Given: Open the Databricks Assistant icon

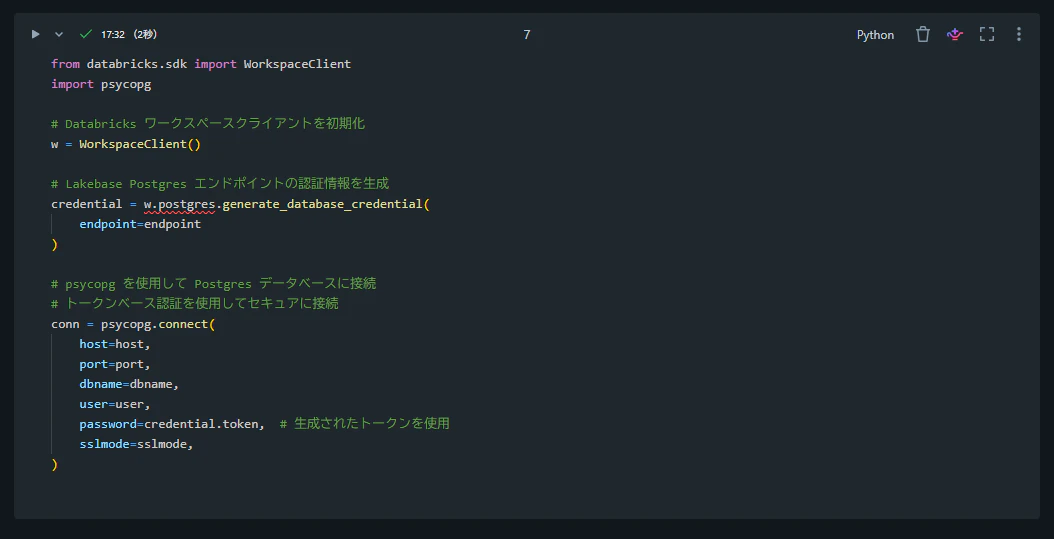Looking at the screenshot, I should pos(955,34).
